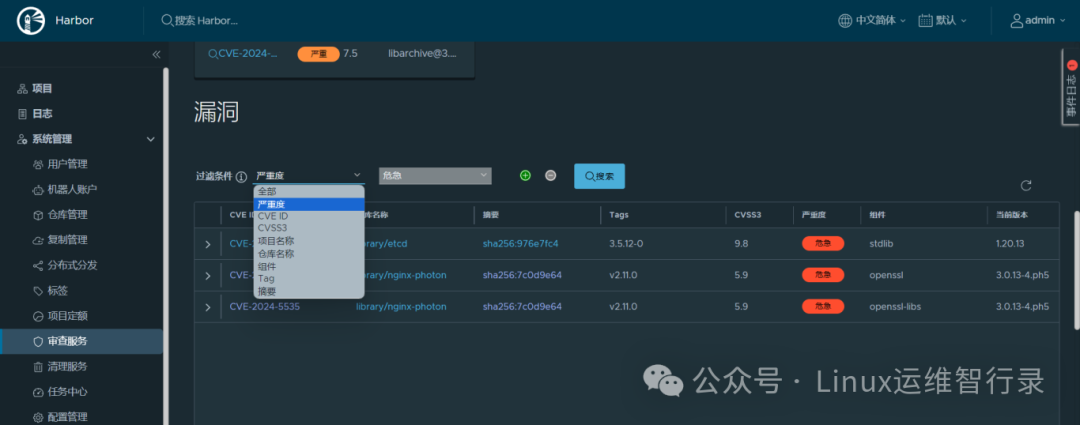Screen dimensions: 1080x425
Task: Click the 日志 logs icon
Action: click(x=22, y=114)
